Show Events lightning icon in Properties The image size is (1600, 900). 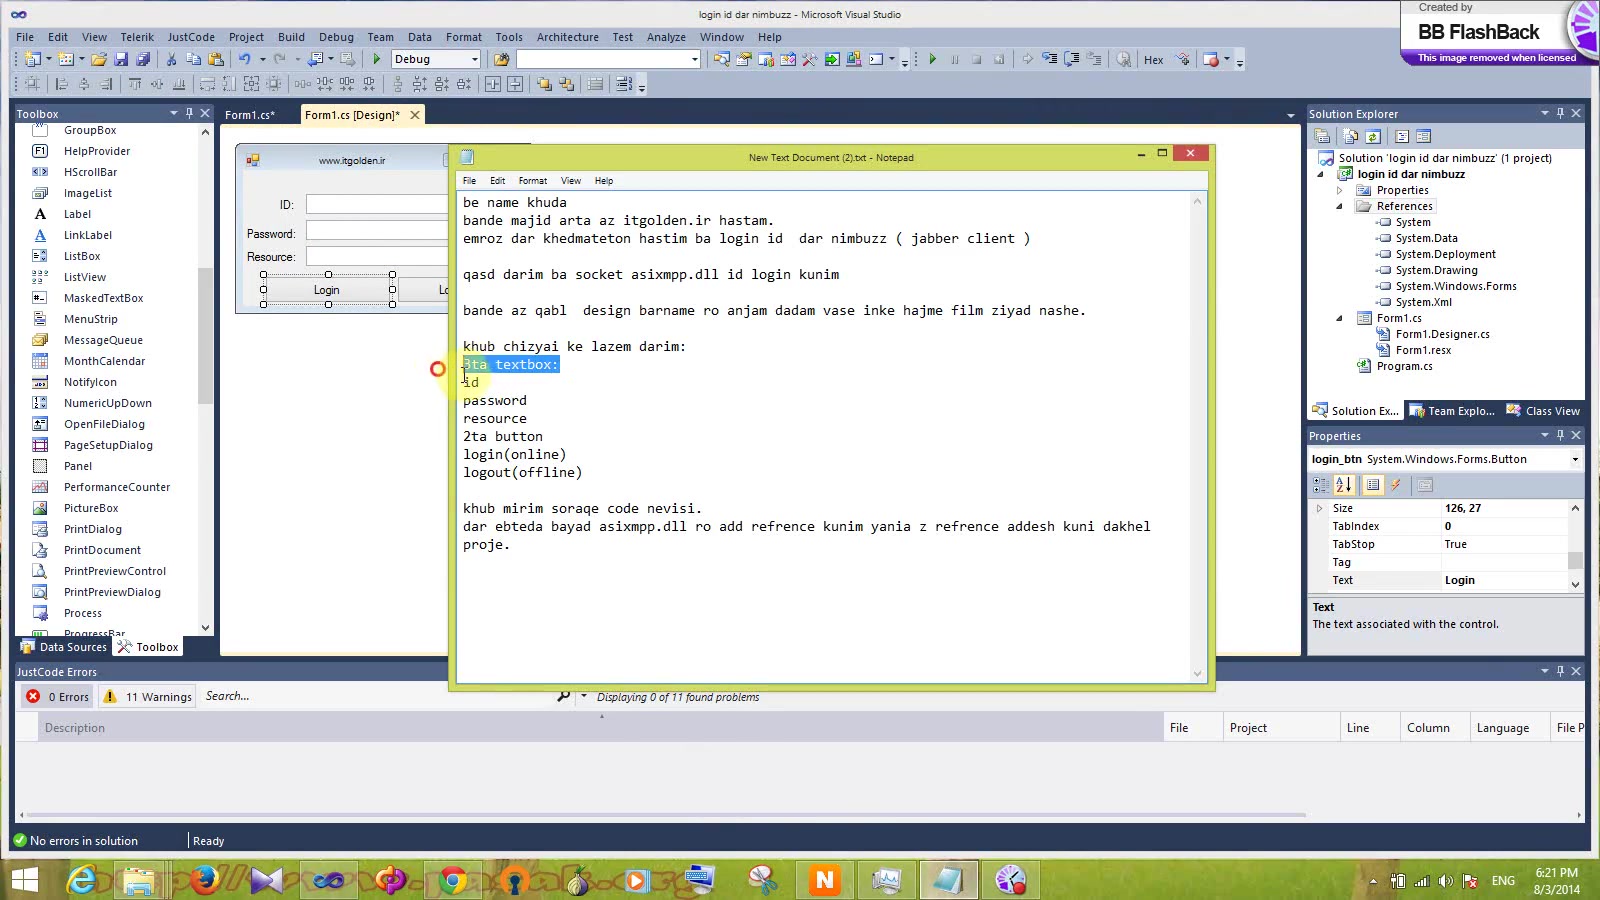pos(1395,485)
